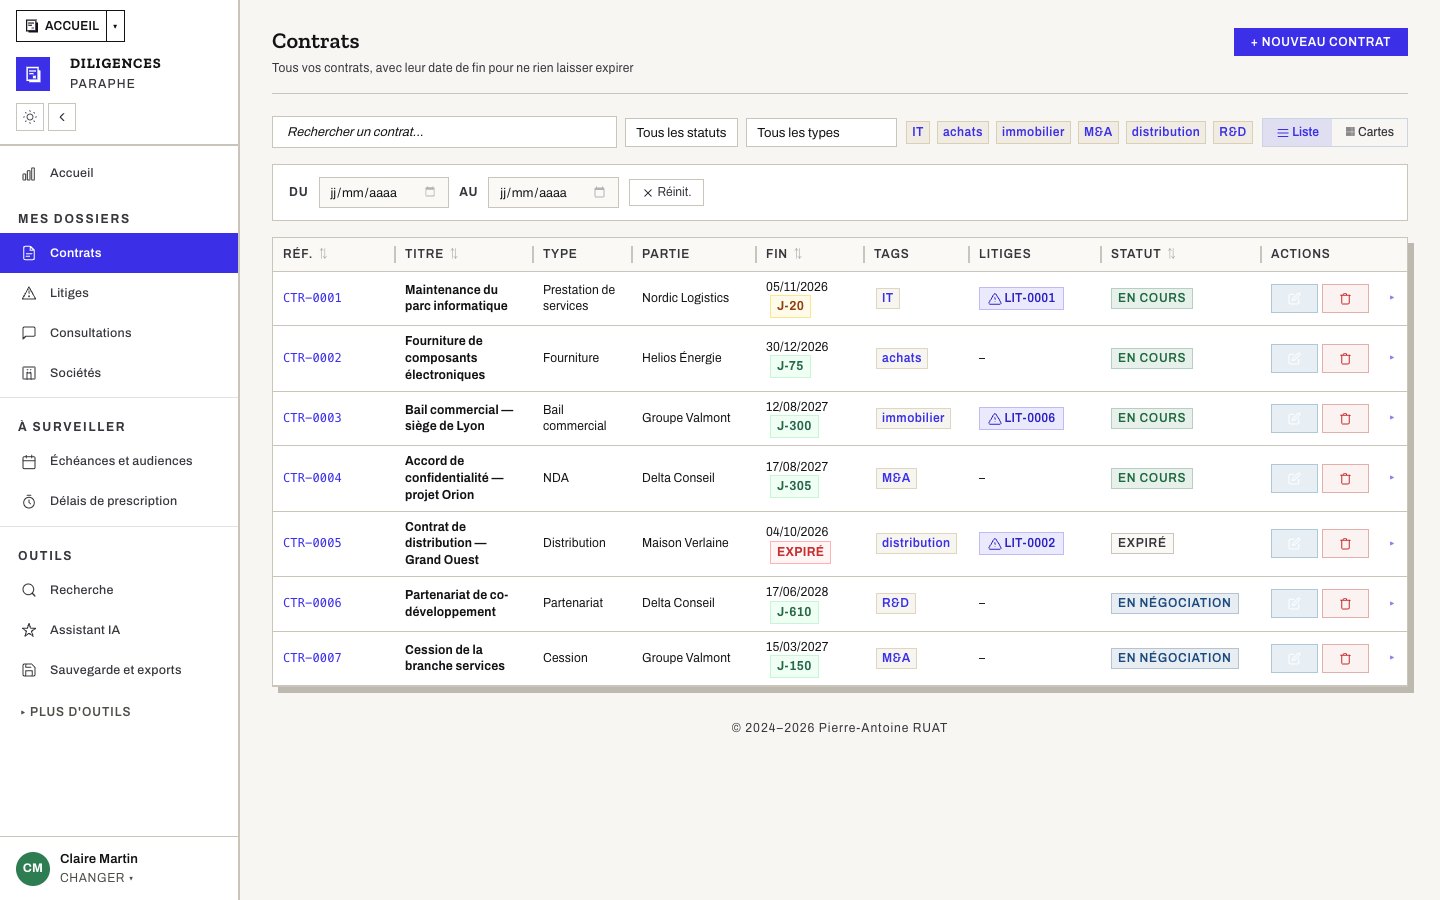This screenshot has width=1440, height=900.
Task: Go to Échéances et audiences
Action: coord(119,461)
